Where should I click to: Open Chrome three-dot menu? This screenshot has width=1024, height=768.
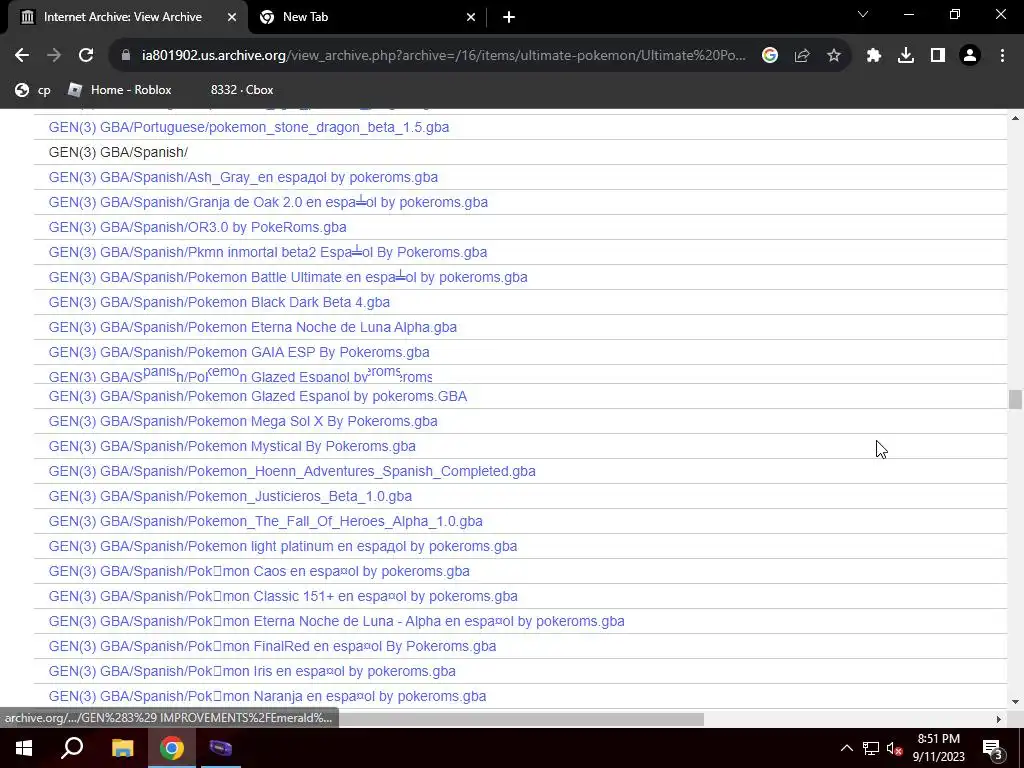click(1002, 56)
